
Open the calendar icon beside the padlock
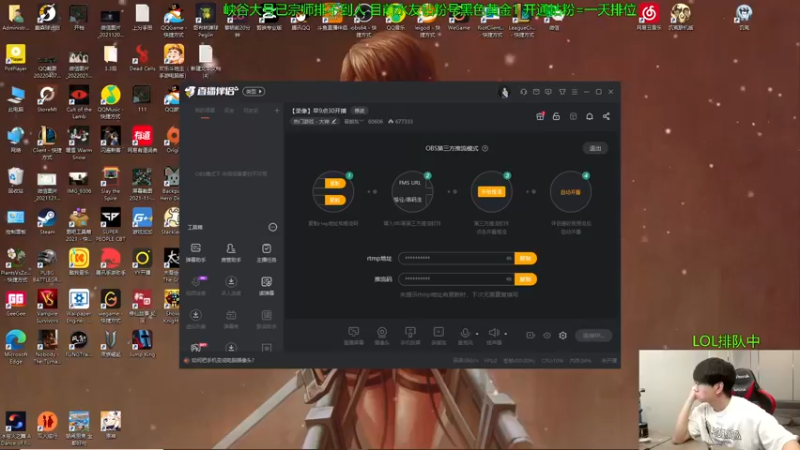(x=573, y=116)
